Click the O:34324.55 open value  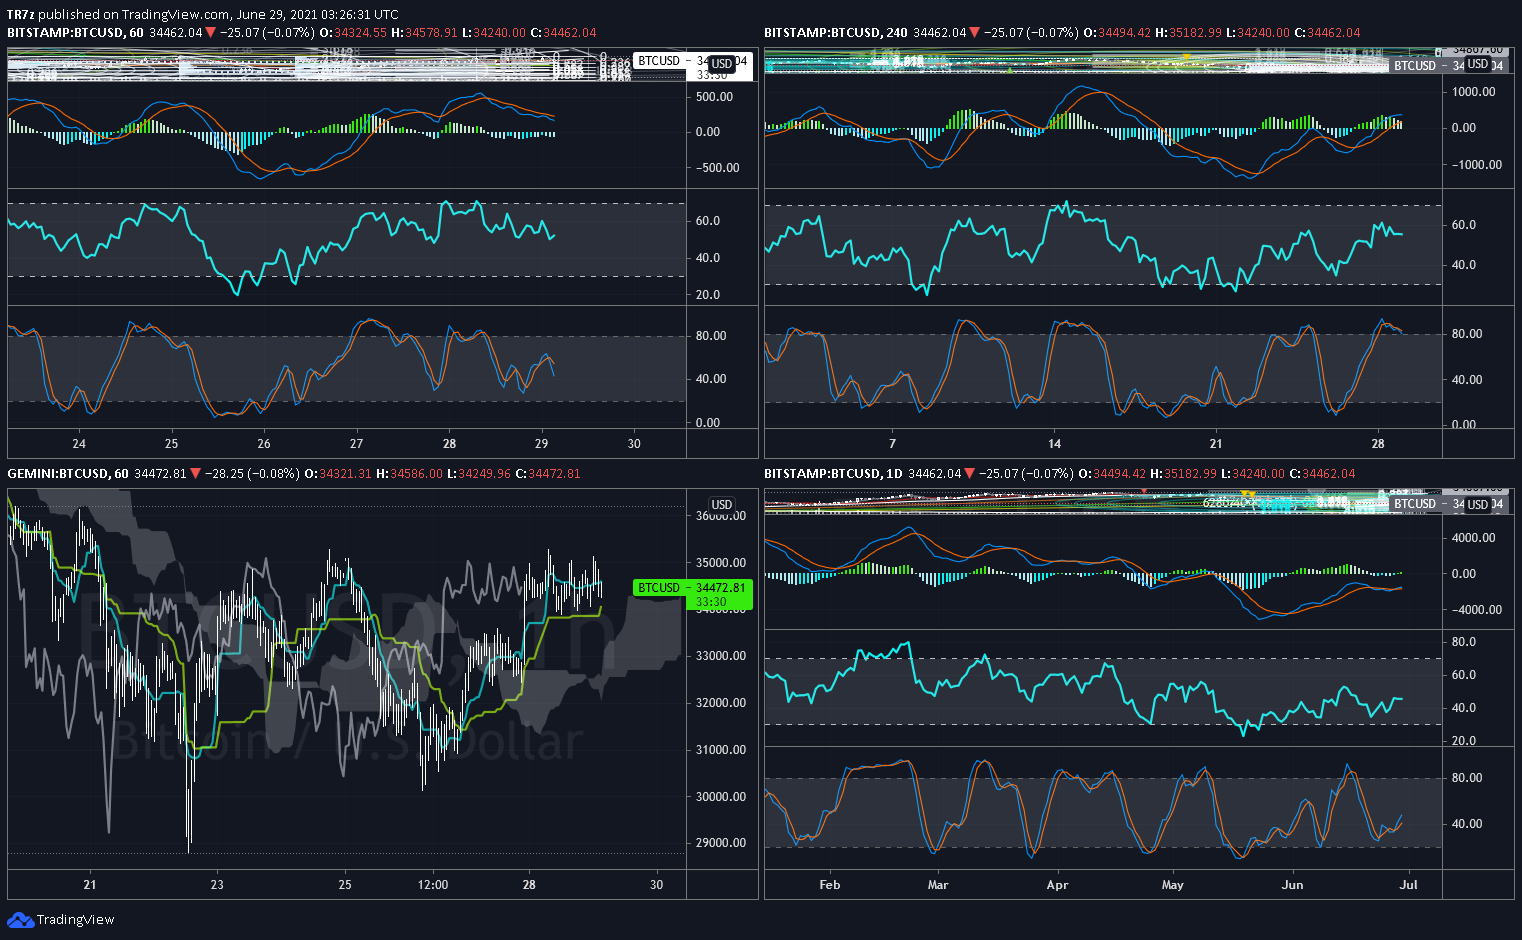pos(354,33)
